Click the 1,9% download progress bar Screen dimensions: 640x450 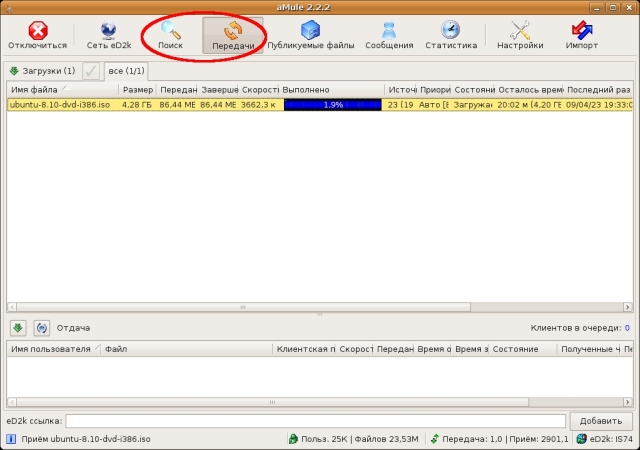(333, 104)
